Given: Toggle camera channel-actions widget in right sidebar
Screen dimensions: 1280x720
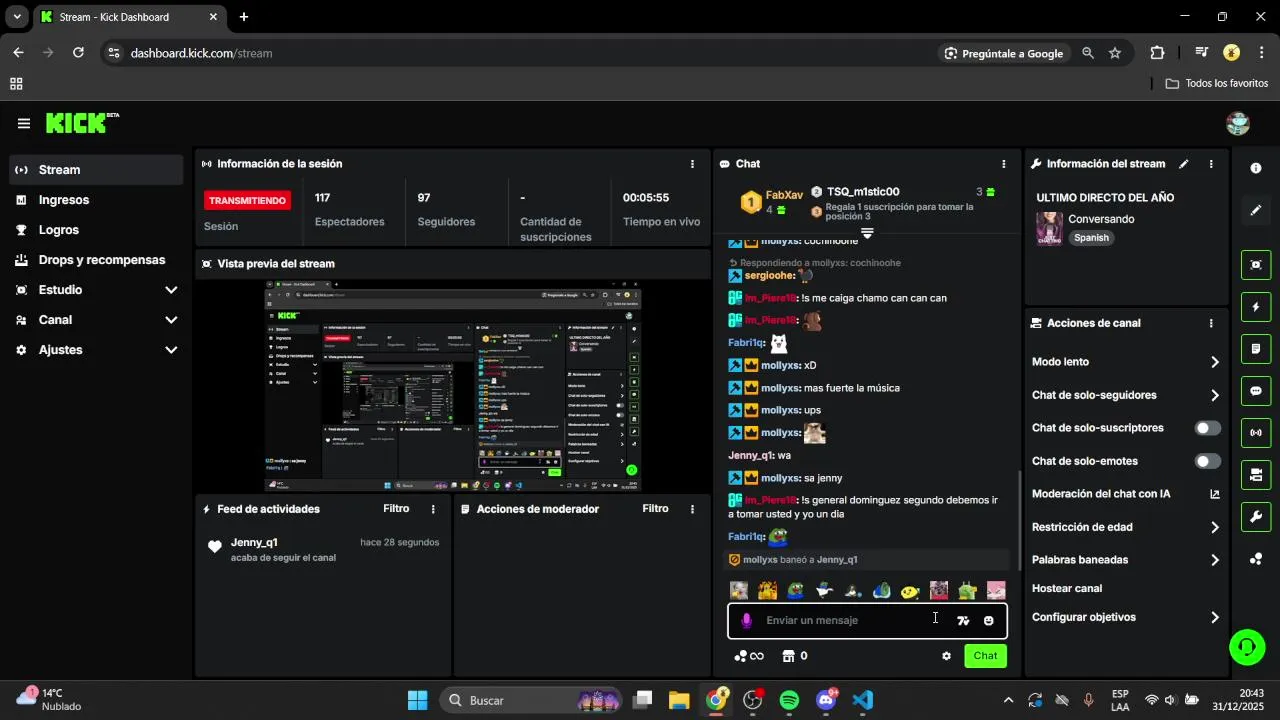Looking at the screenshot, I should [1256, 475].
